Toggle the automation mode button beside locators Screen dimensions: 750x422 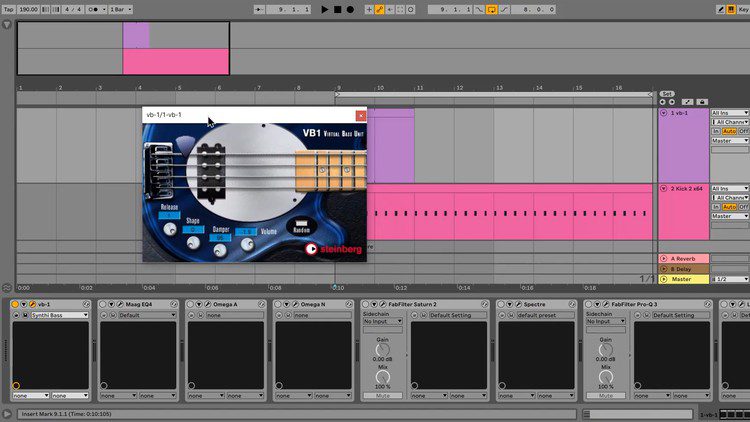(687, 102)
